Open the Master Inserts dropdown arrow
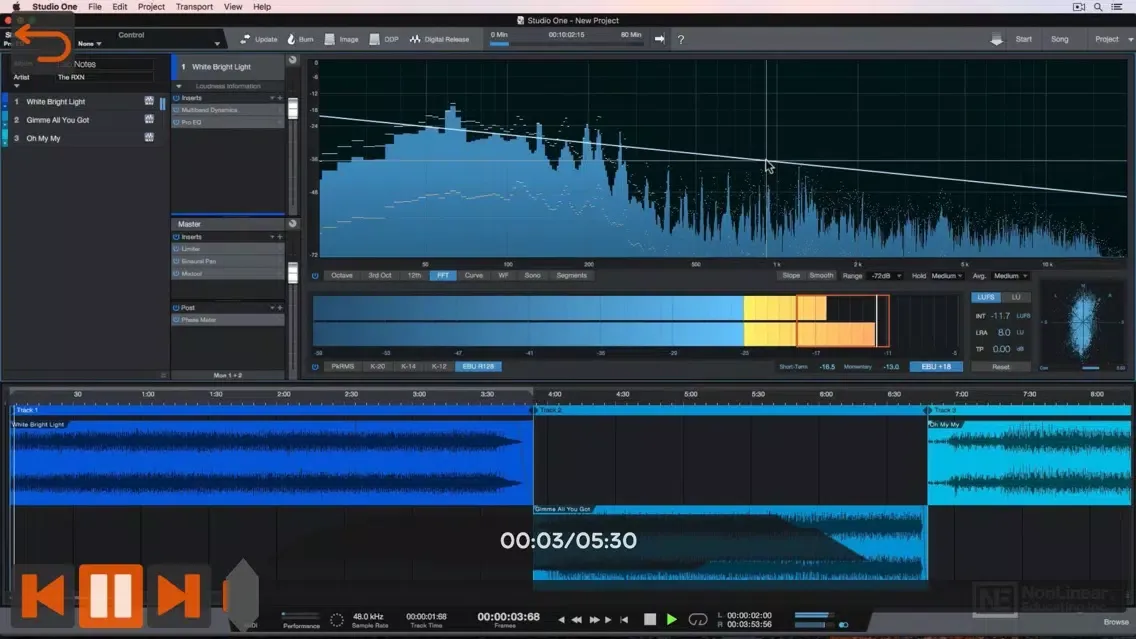 click(272, 237)
